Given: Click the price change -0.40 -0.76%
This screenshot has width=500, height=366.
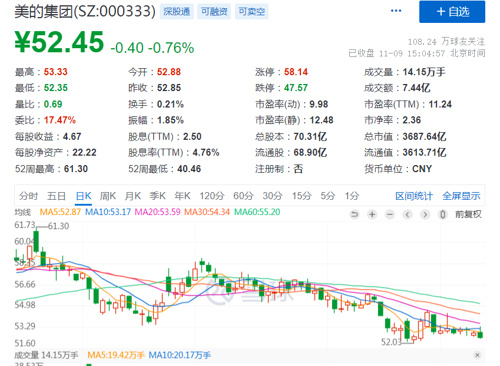Looking at the screenshot, I should (152, 48).
